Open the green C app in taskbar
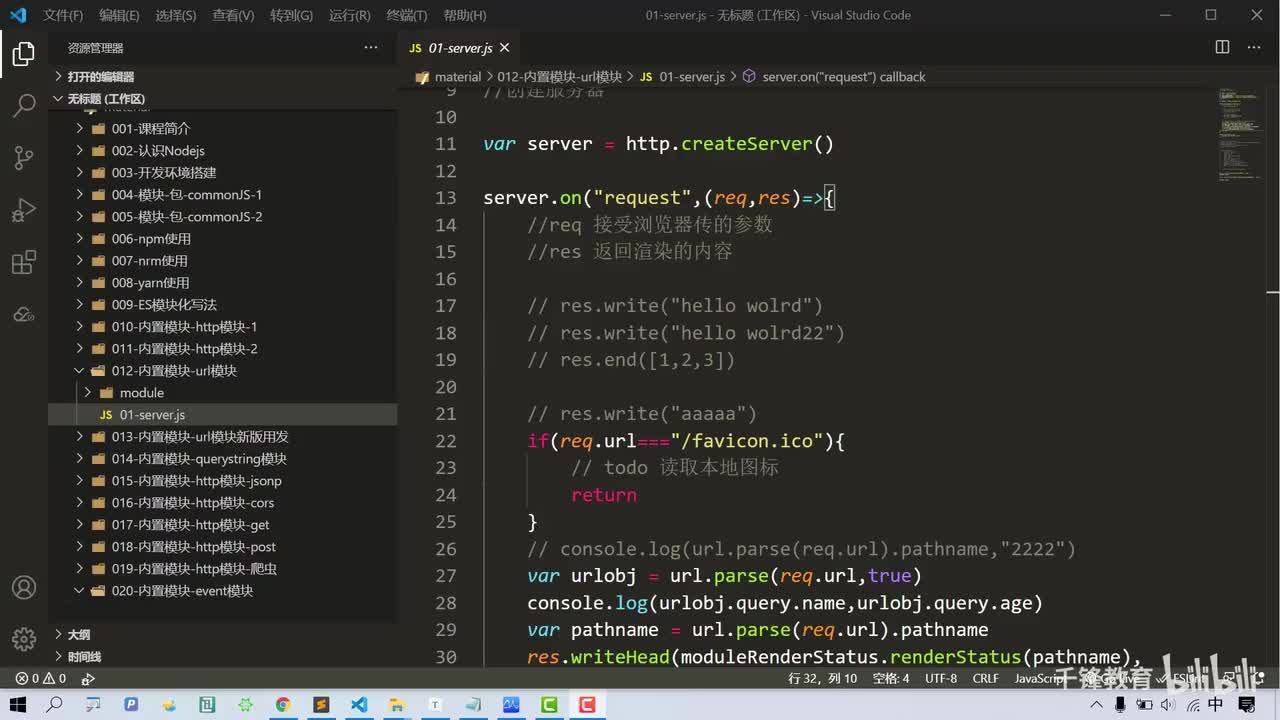 549,705
